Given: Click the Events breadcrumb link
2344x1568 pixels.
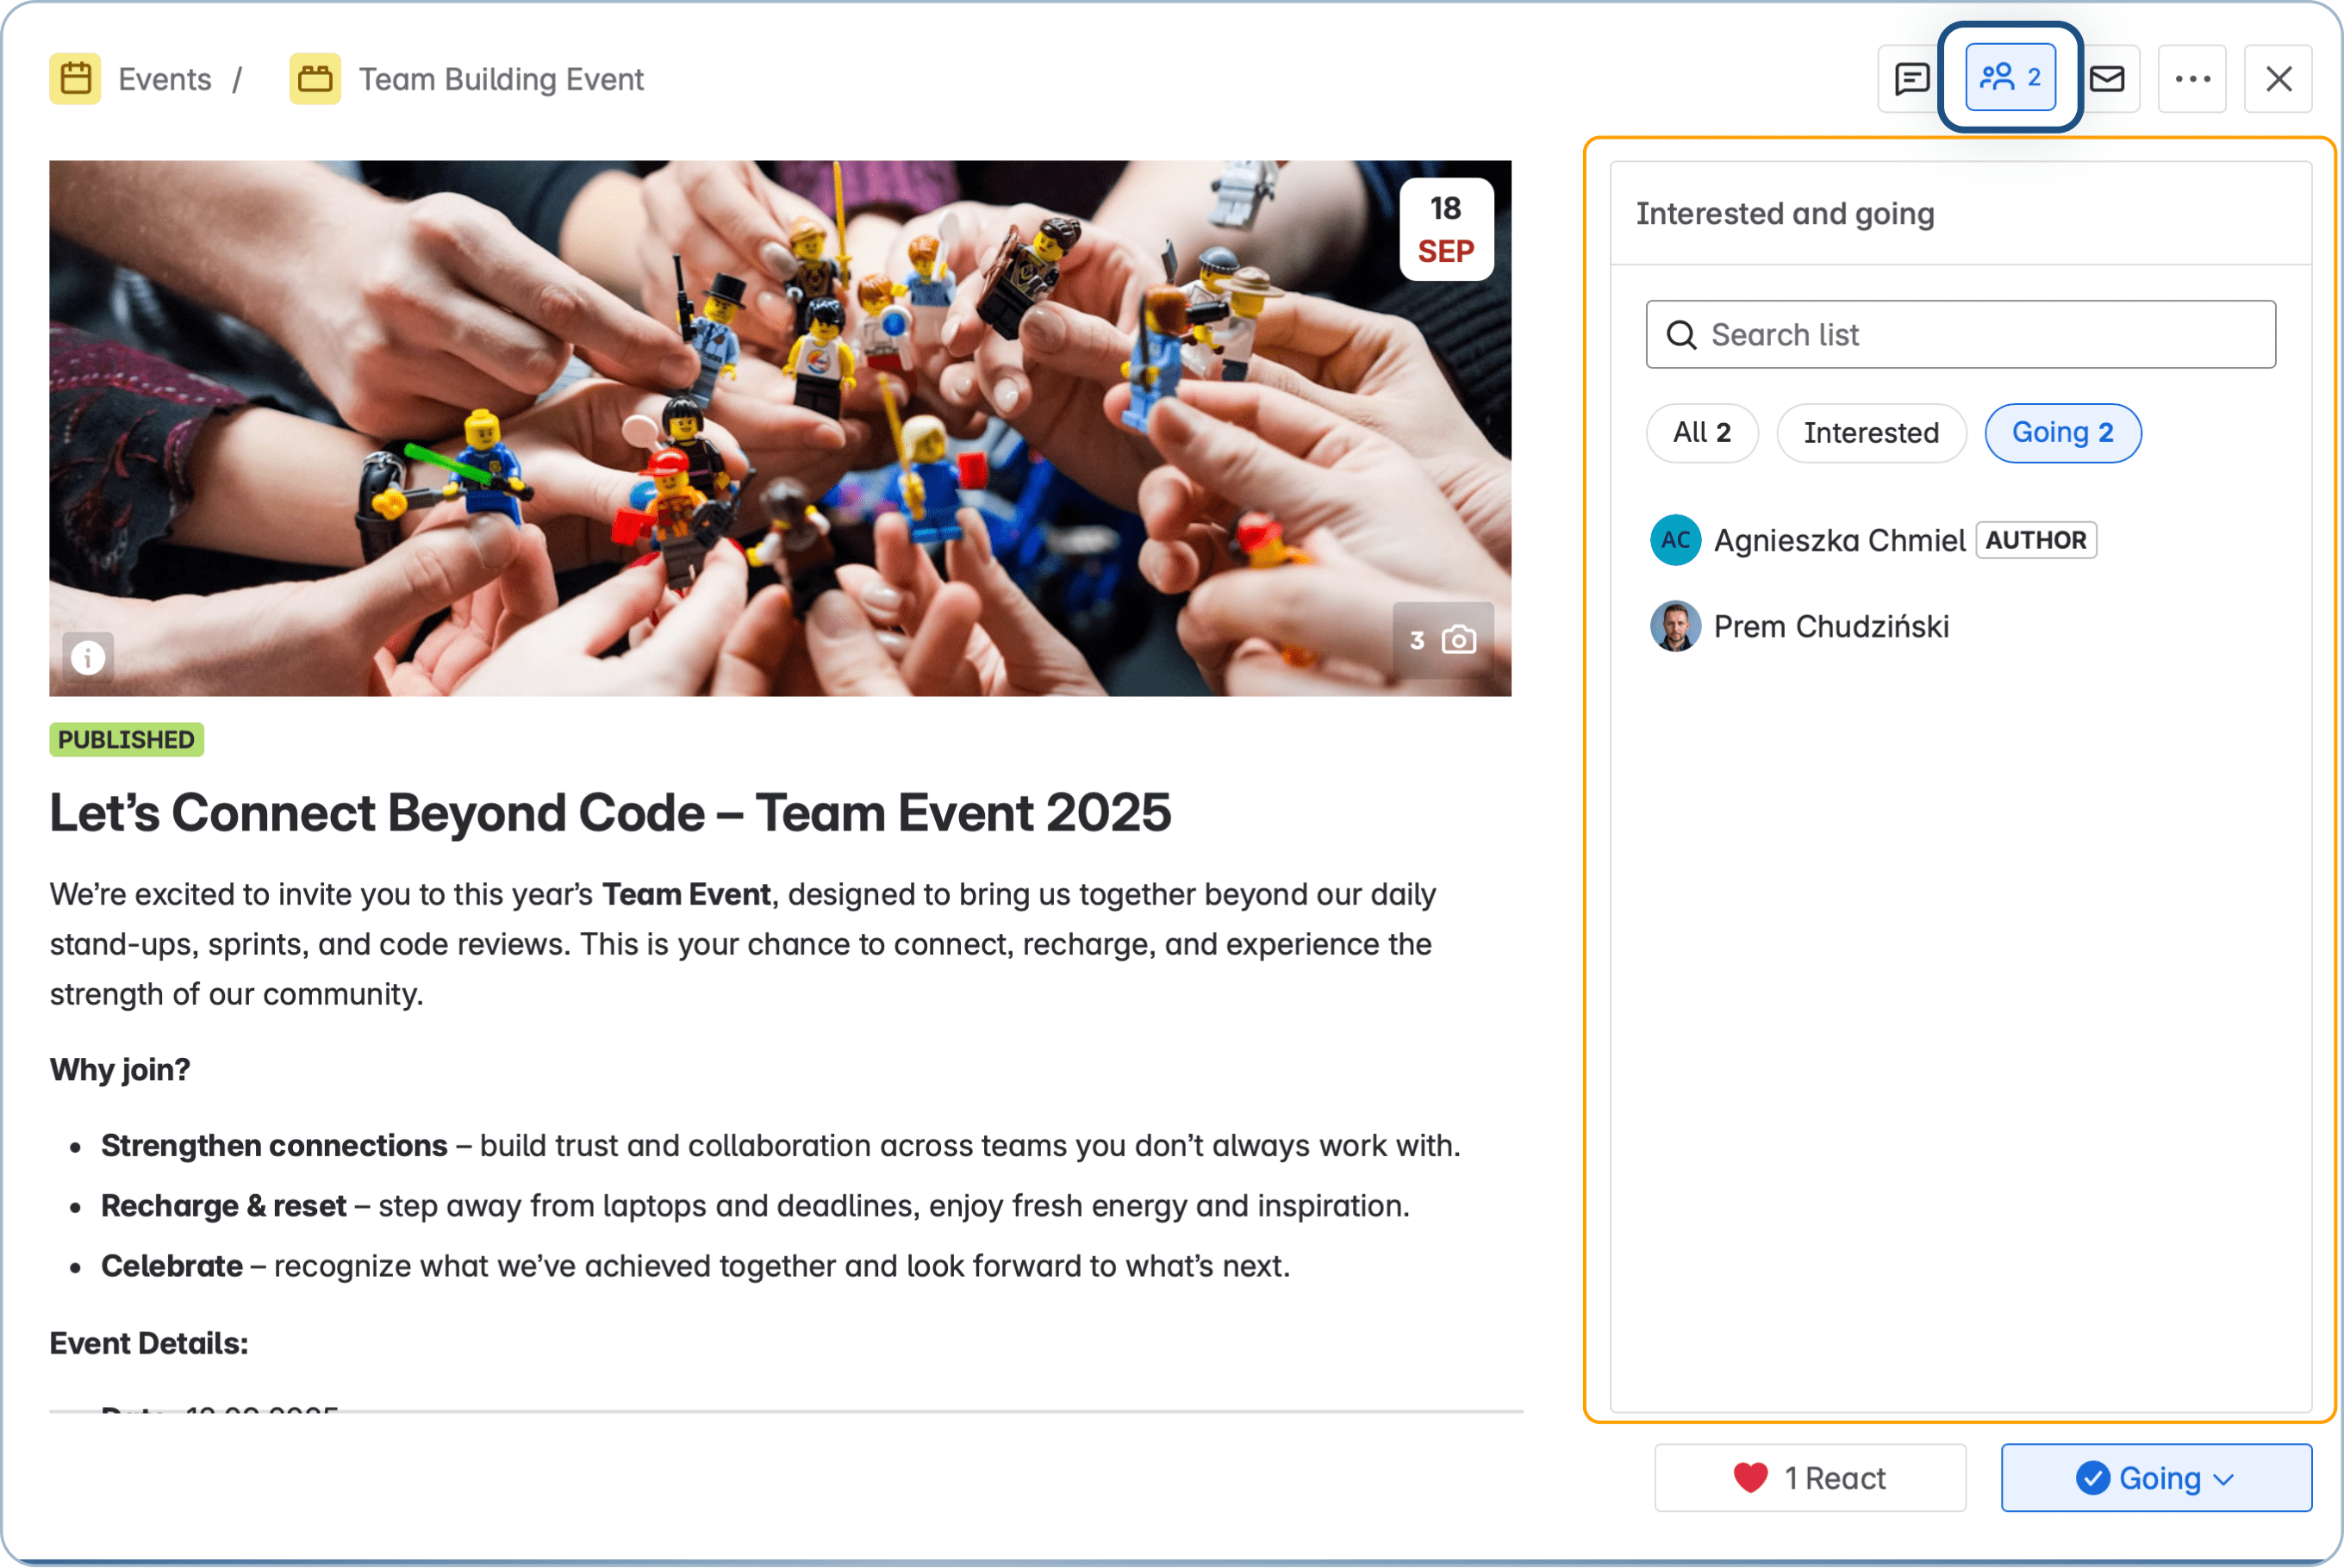Looking at the screenshot, I should click(x=165, y=79).
